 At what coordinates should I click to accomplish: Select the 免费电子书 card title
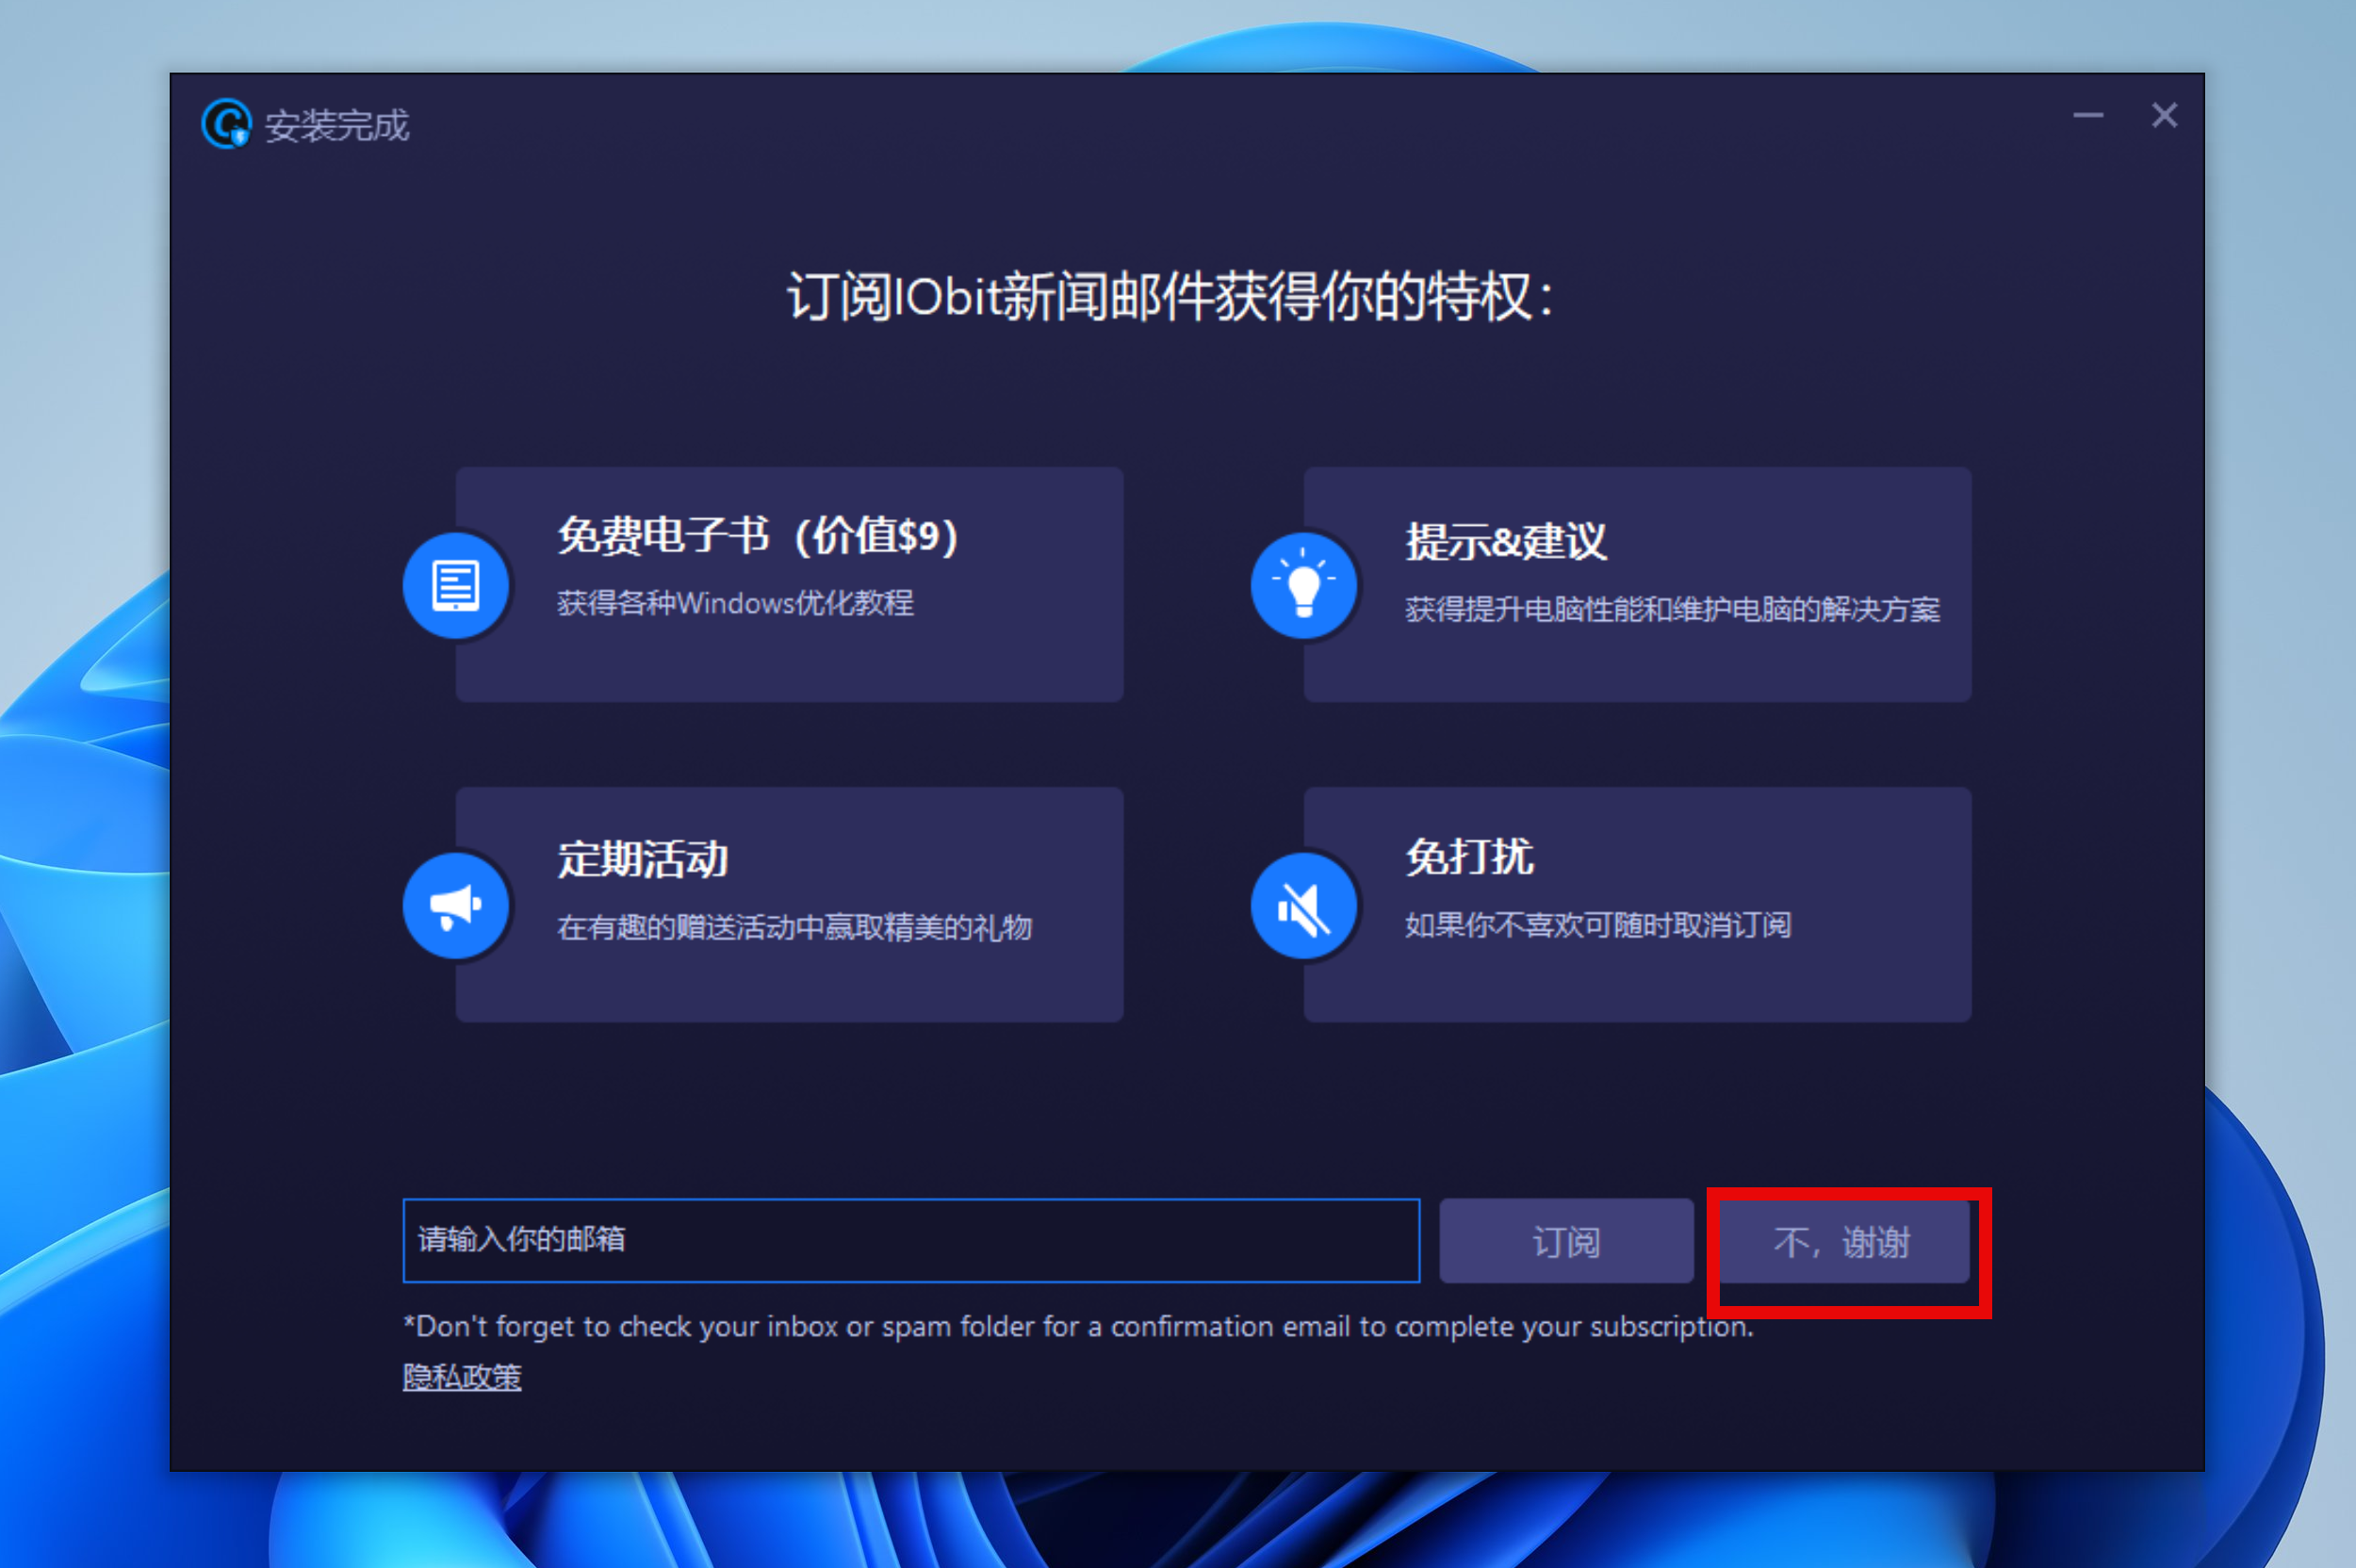point(757,536)
